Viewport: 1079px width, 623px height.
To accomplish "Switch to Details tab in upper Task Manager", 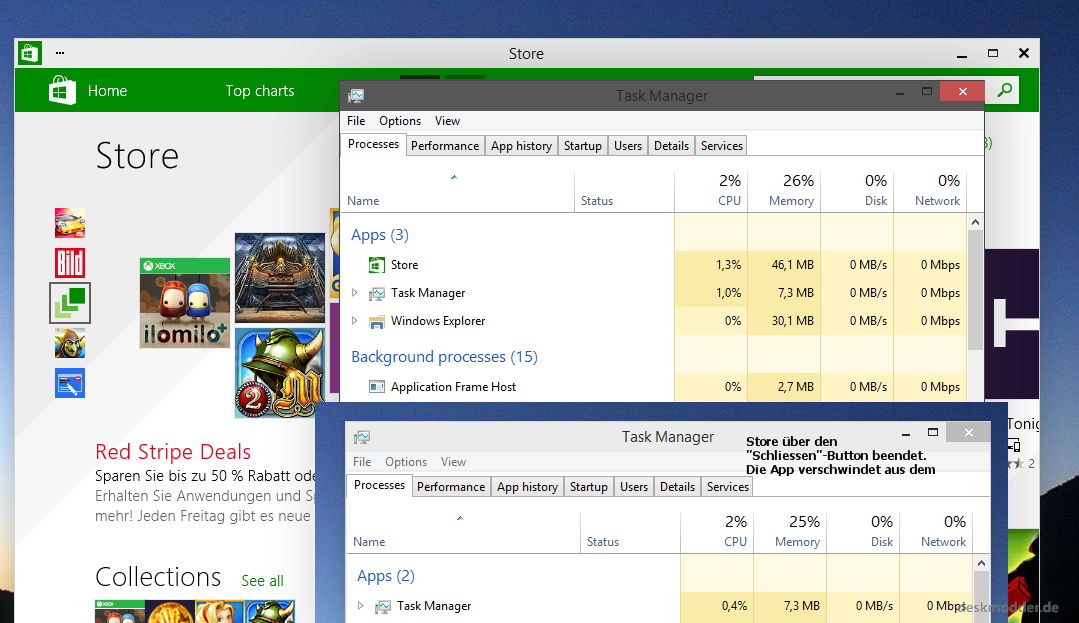I will coord(671,146).
